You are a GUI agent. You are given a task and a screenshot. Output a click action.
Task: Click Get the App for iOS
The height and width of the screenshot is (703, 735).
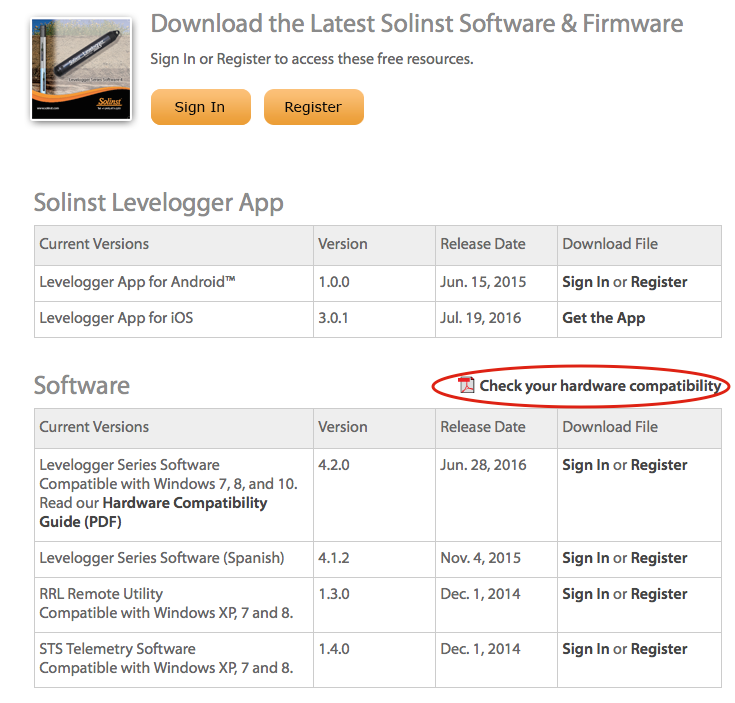[x=604, y=318]
